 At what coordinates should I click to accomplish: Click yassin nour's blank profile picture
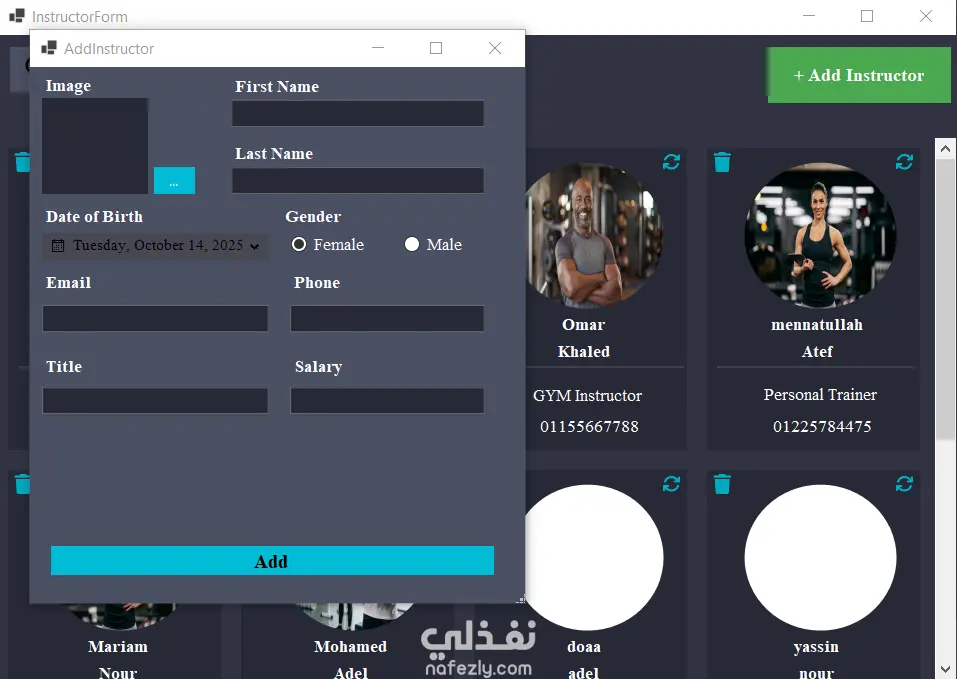pos(820,558)
